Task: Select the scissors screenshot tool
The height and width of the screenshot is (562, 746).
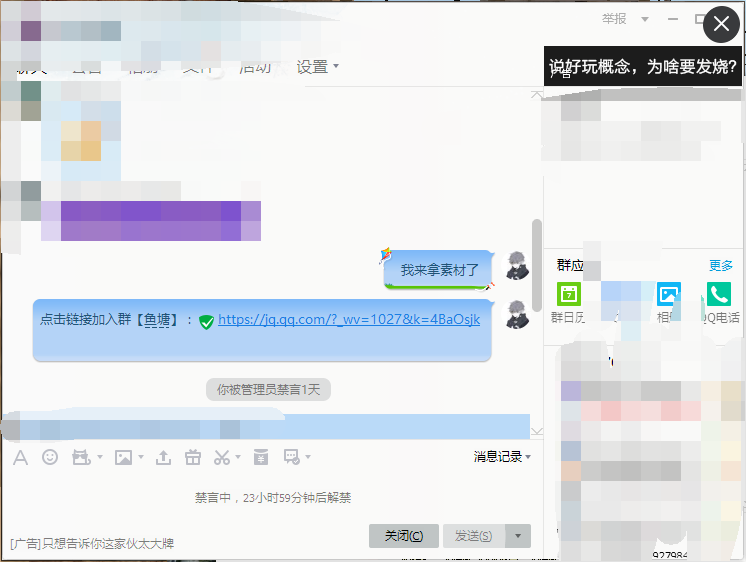Action: (222, 457)
